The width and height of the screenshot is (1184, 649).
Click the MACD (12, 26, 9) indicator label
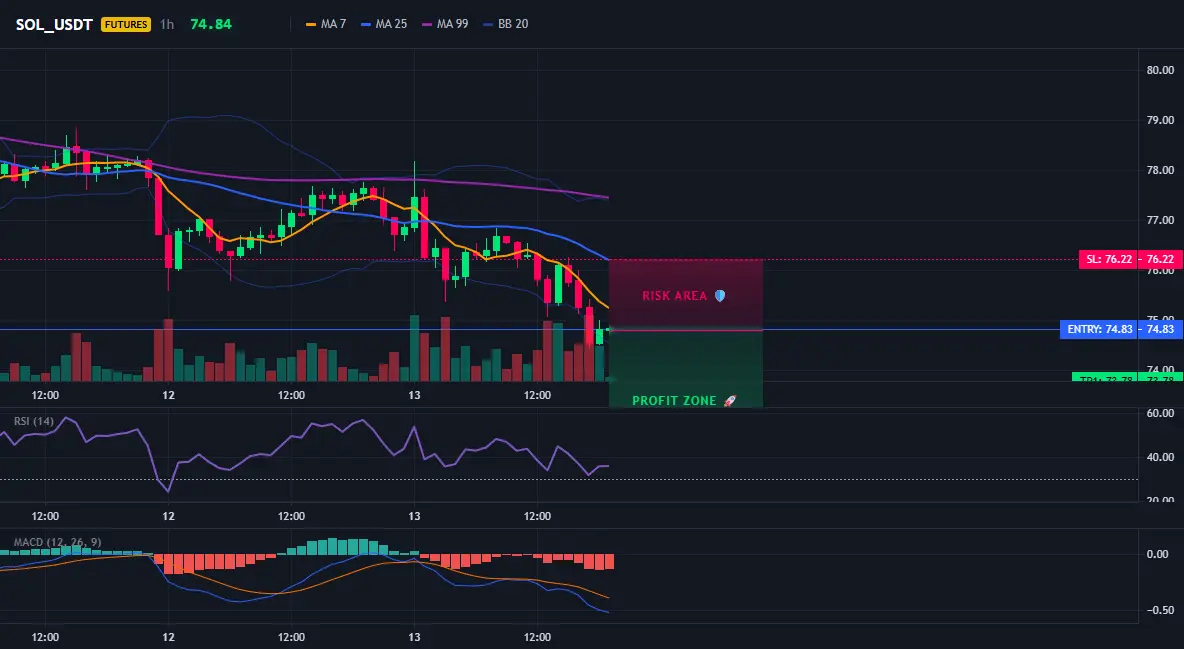tap(57, 542)
